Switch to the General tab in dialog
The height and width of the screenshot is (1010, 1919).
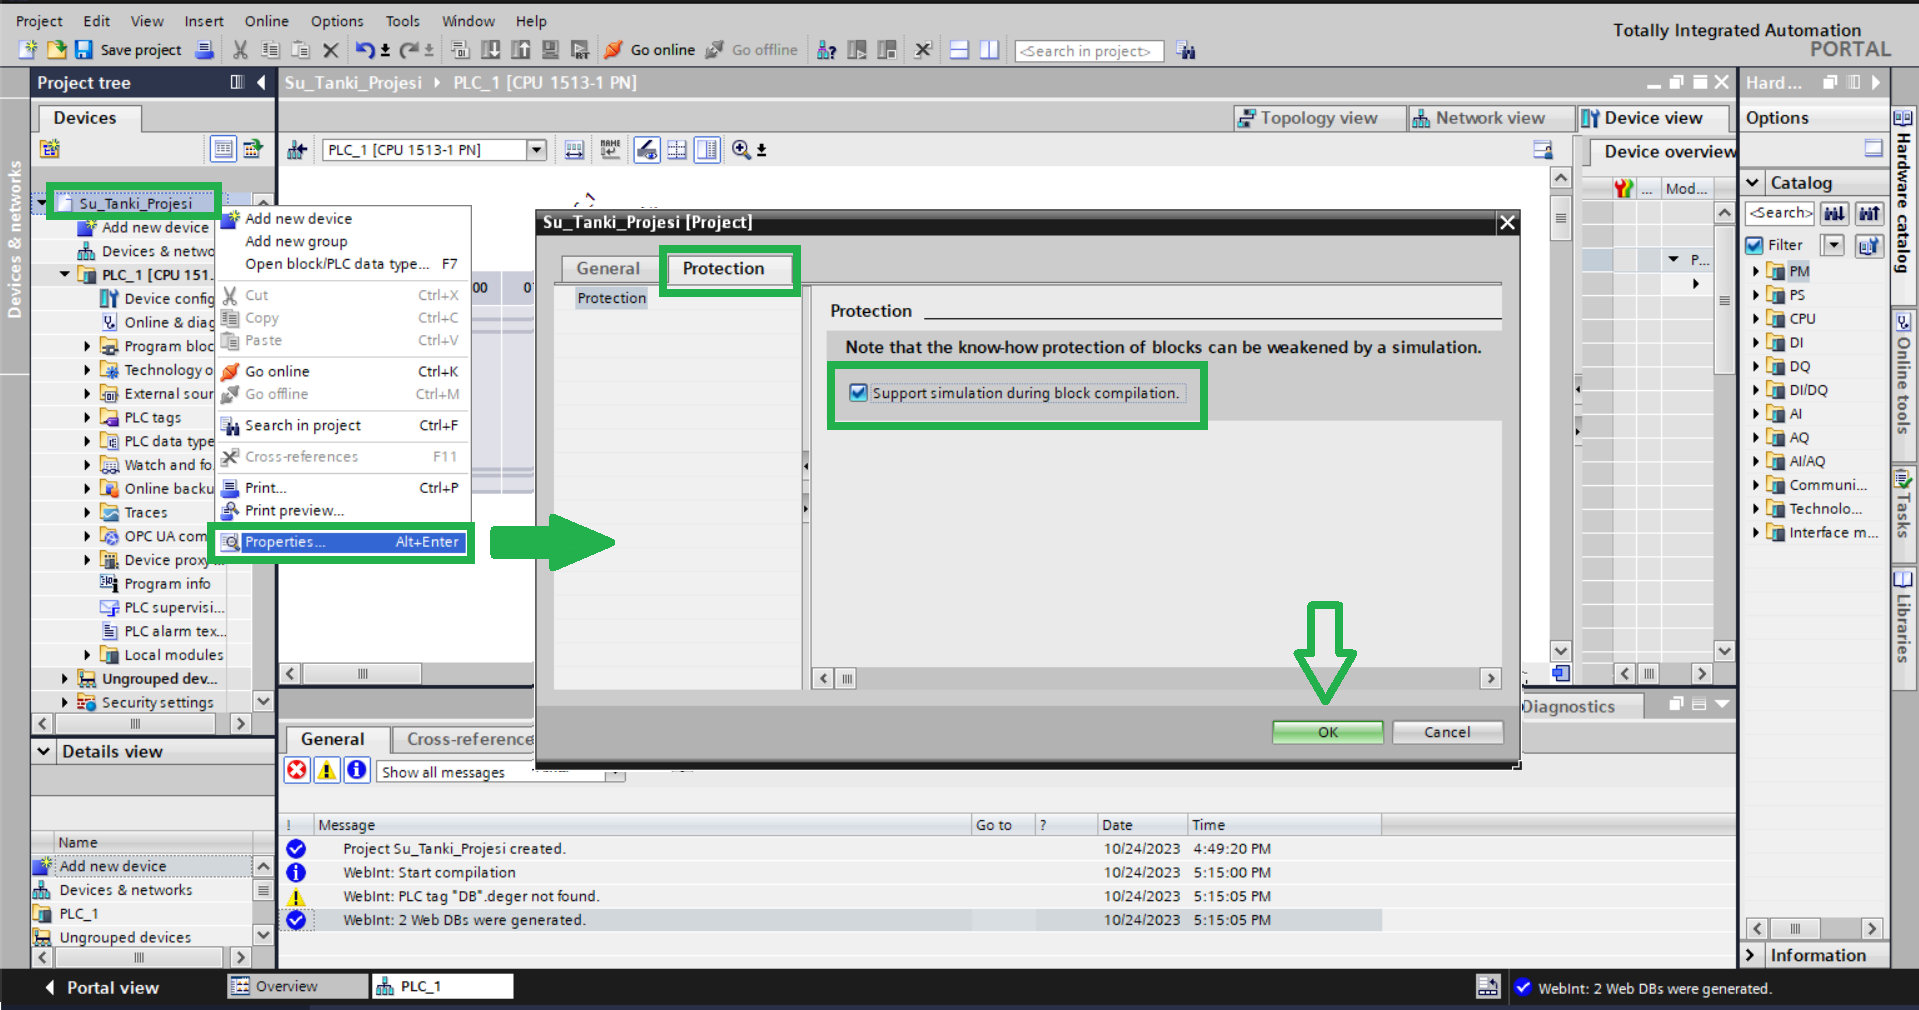[607, 268]
